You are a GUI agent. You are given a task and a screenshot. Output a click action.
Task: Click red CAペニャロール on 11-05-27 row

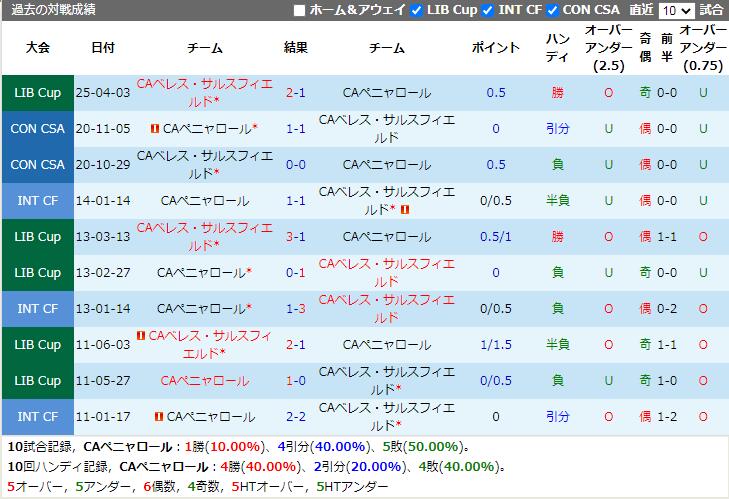[205, 380]
